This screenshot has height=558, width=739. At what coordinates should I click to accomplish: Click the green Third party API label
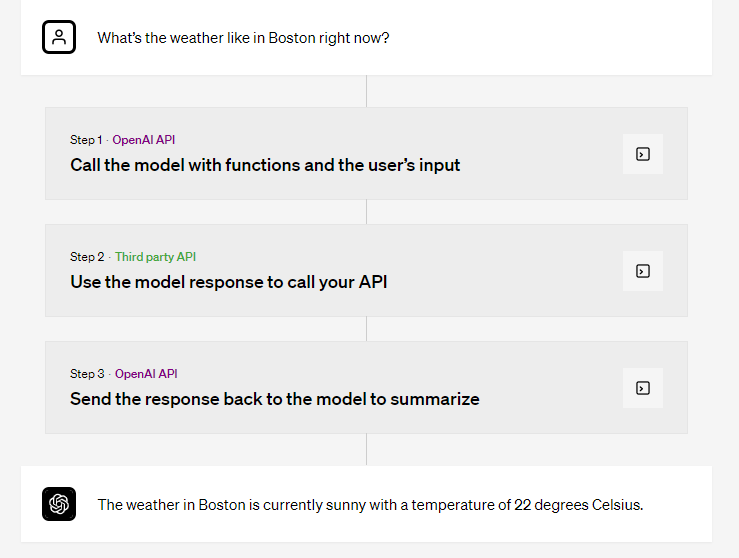click(x=155, y=257)
